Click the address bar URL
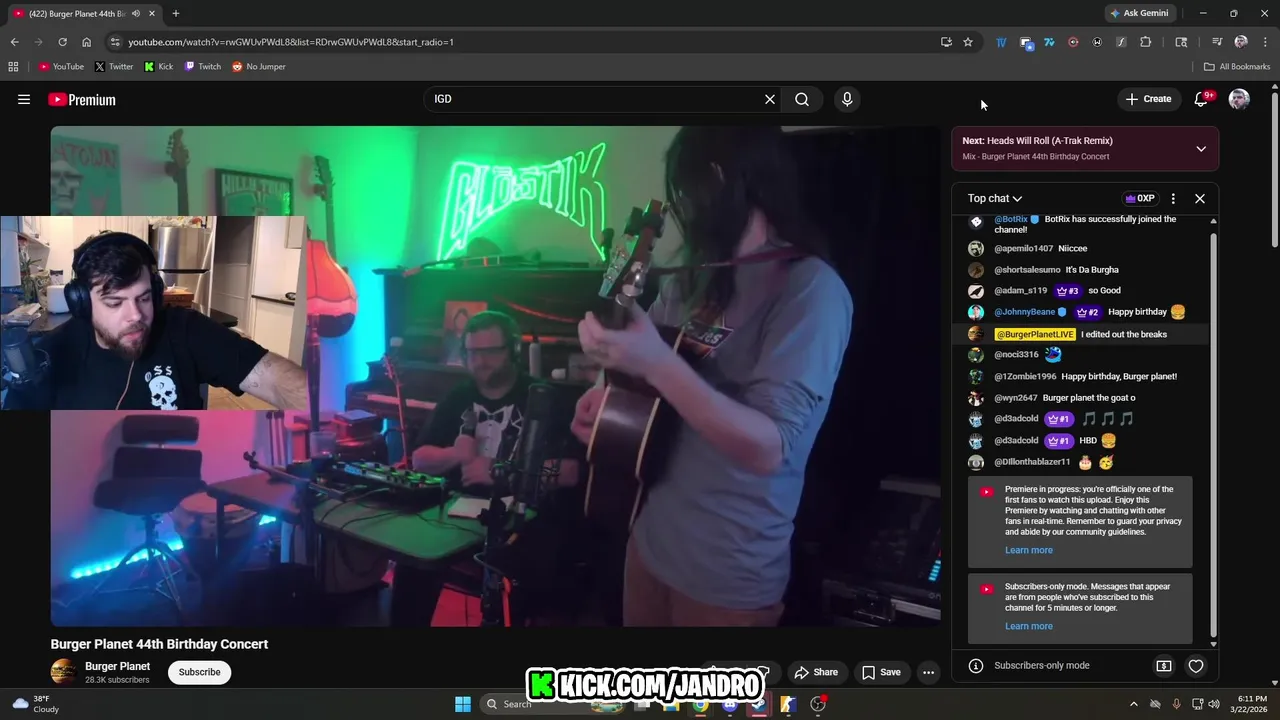The image size is (1280, 720). (291, 42)
